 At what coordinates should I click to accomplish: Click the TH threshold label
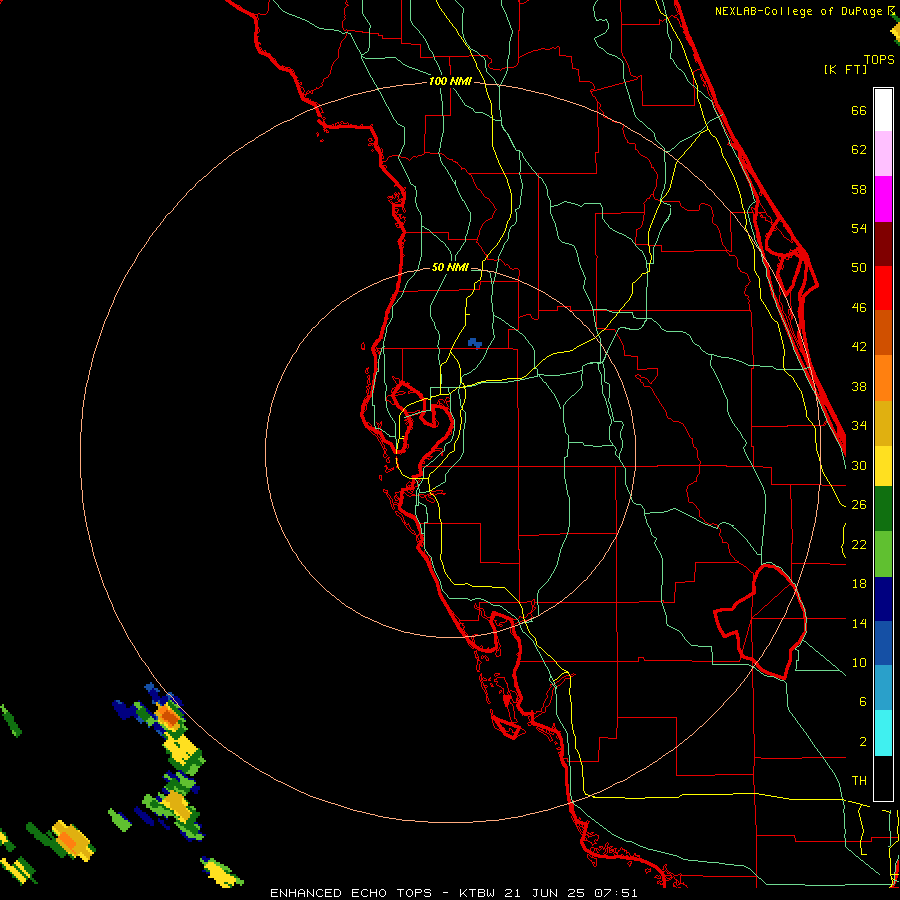pyautogui.click(x=859, y=781)
